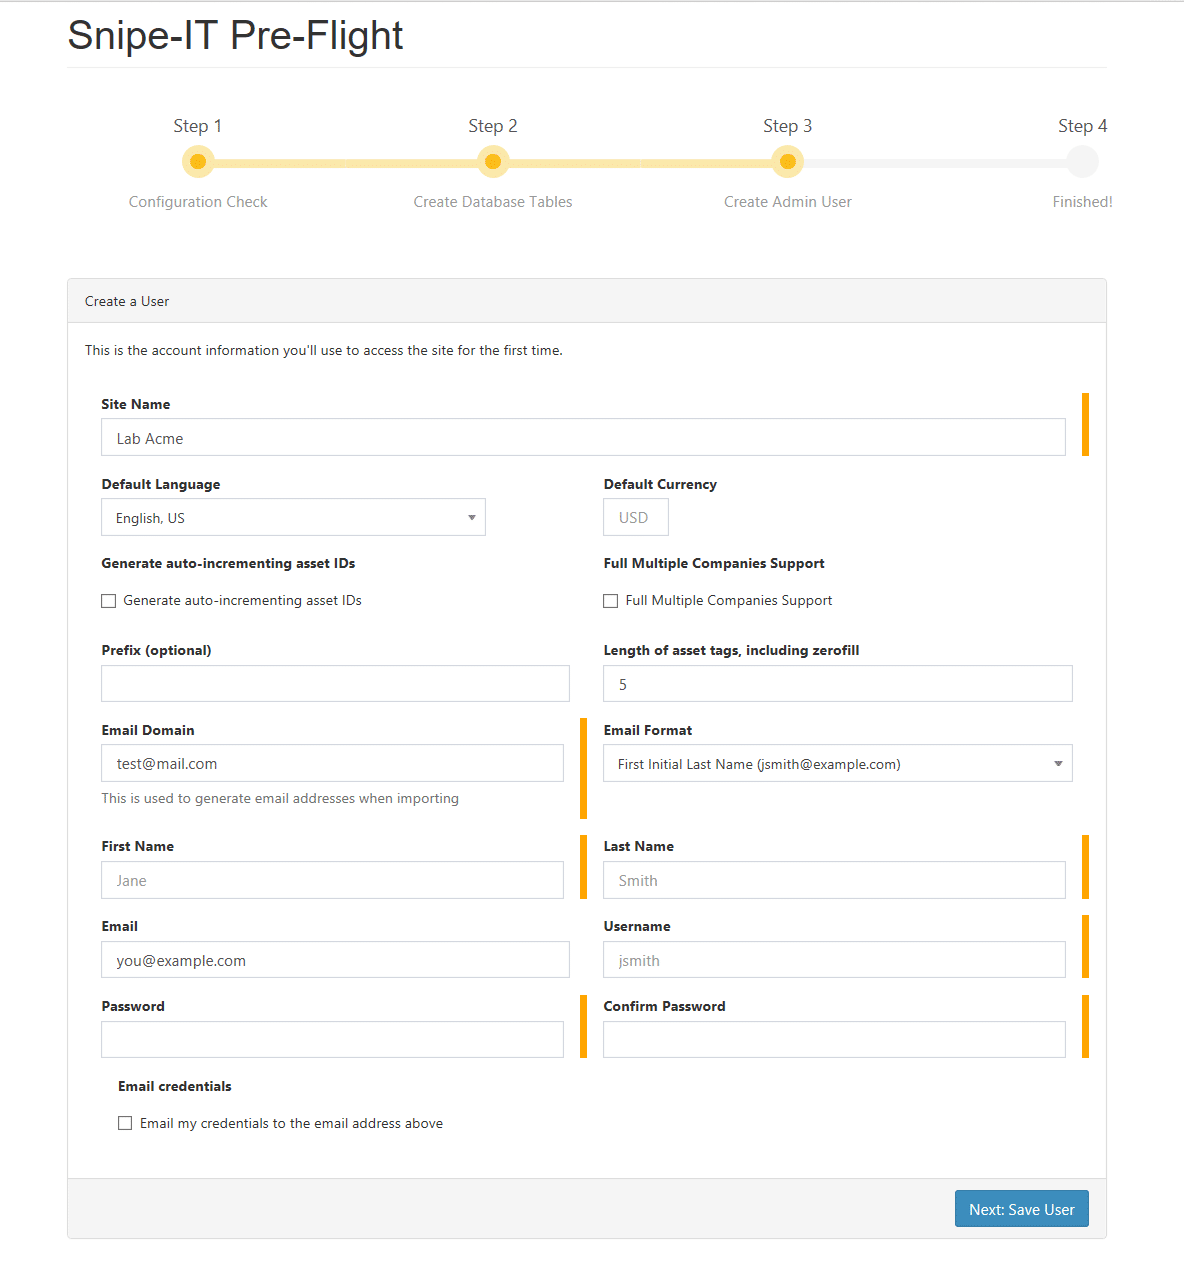
Task: Select the Prefix (optional) text box
Action: pos(335,683)
